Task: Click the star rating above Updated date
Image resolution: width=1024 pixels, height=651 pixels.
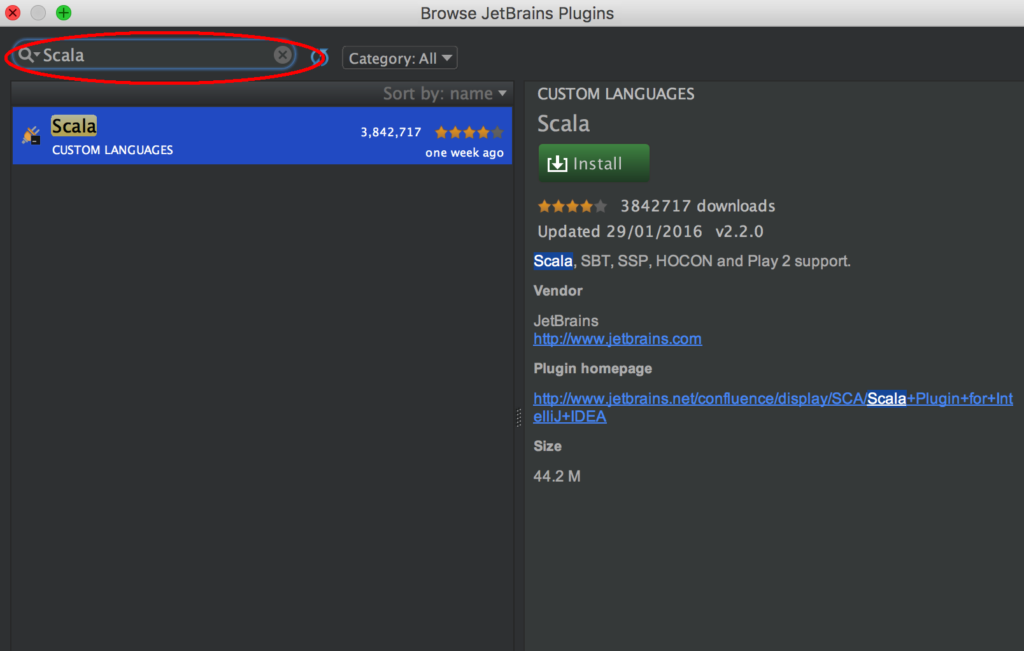Action: point(572,206)
